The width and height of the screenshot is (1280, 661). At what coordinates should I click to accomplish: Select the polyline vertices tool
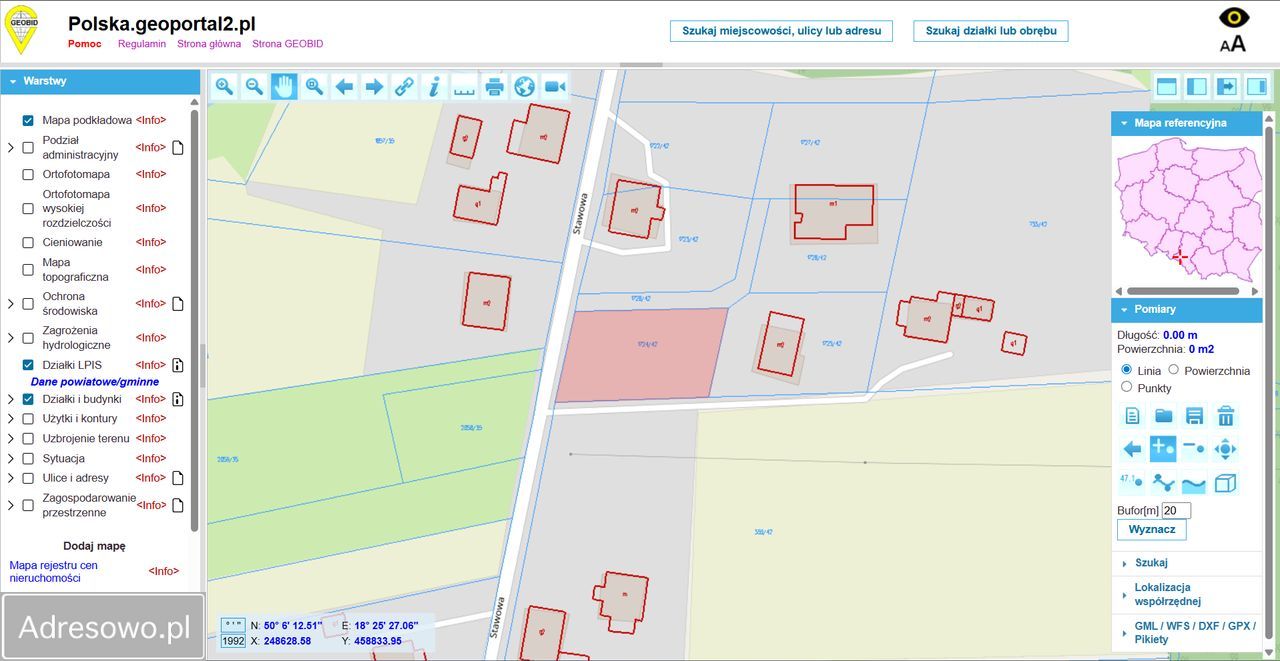click(1163, 483)
